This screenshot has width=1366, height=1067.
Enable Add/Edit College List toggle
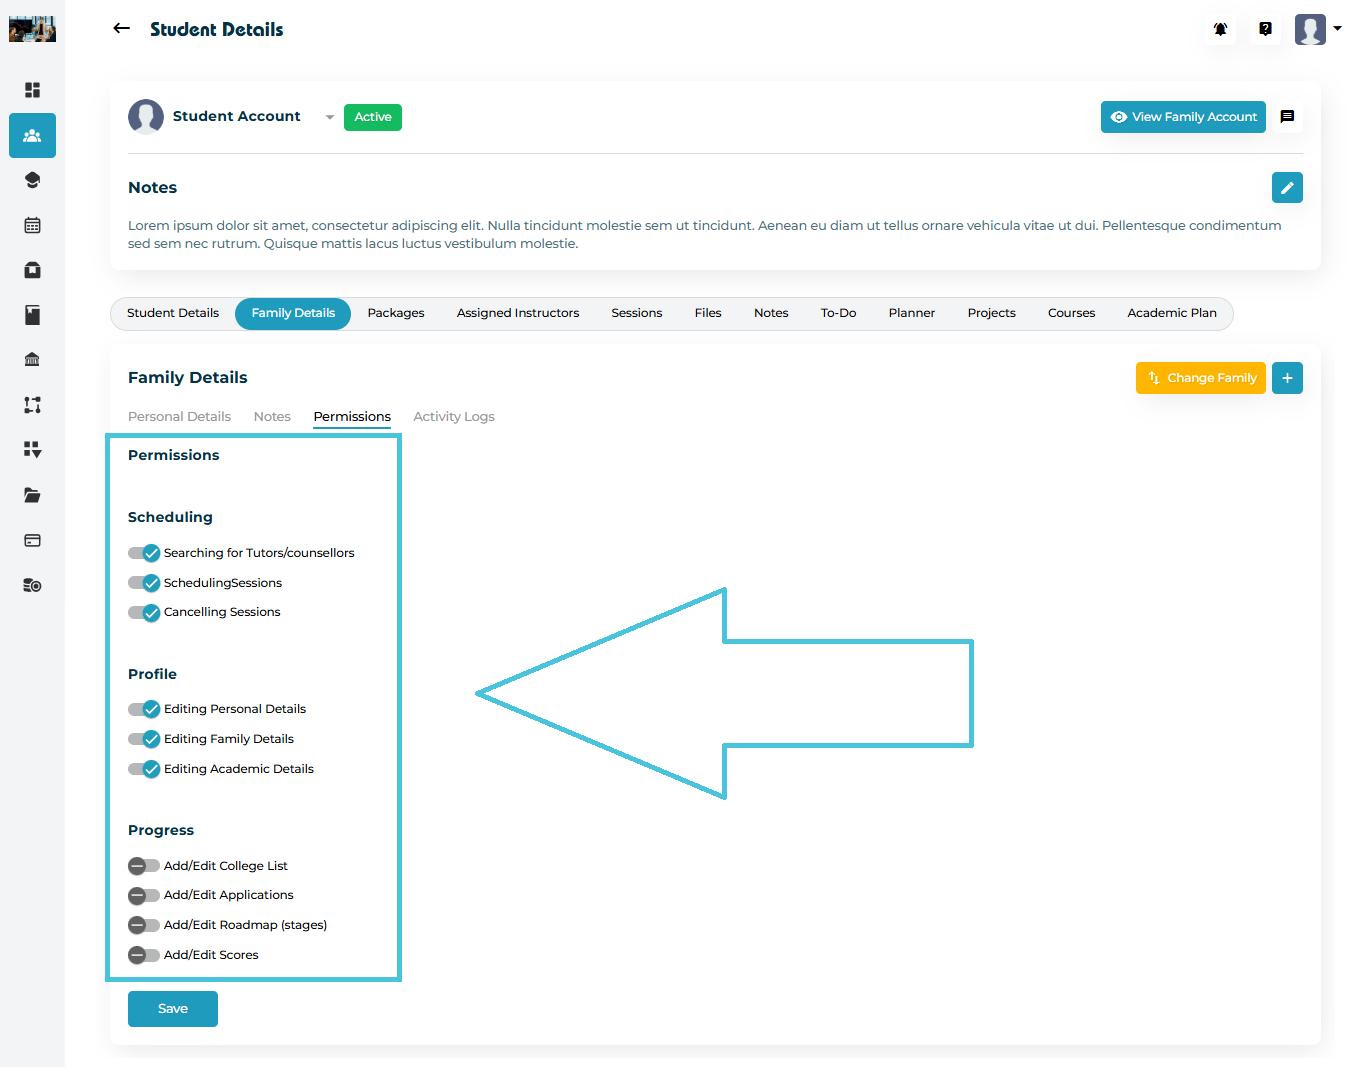coord(144,866)
